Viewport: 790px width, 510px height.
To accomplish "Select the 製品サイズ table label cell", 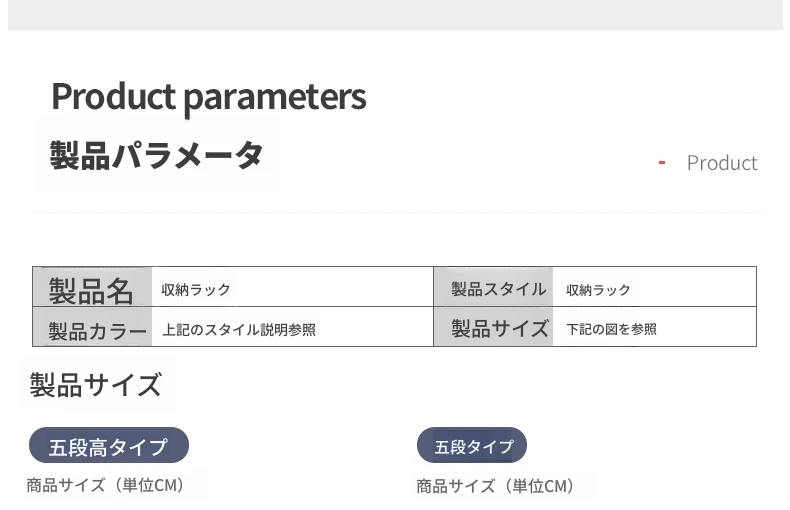I will click(499, 328).
